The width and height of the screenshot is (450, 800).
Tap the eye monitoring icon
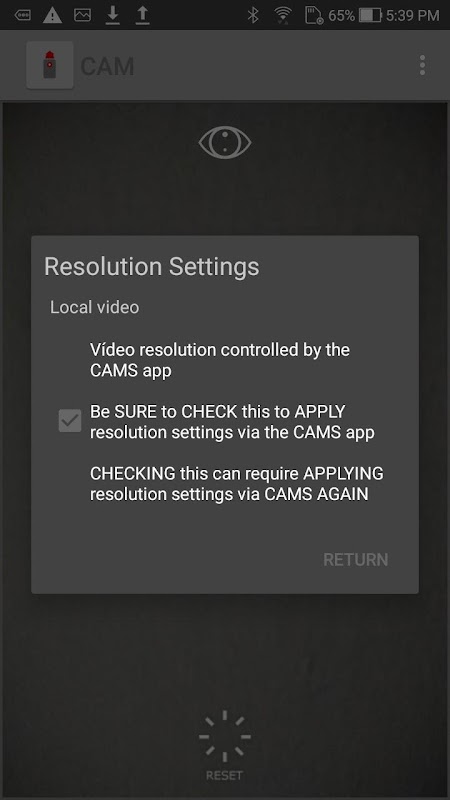point(224,142)
